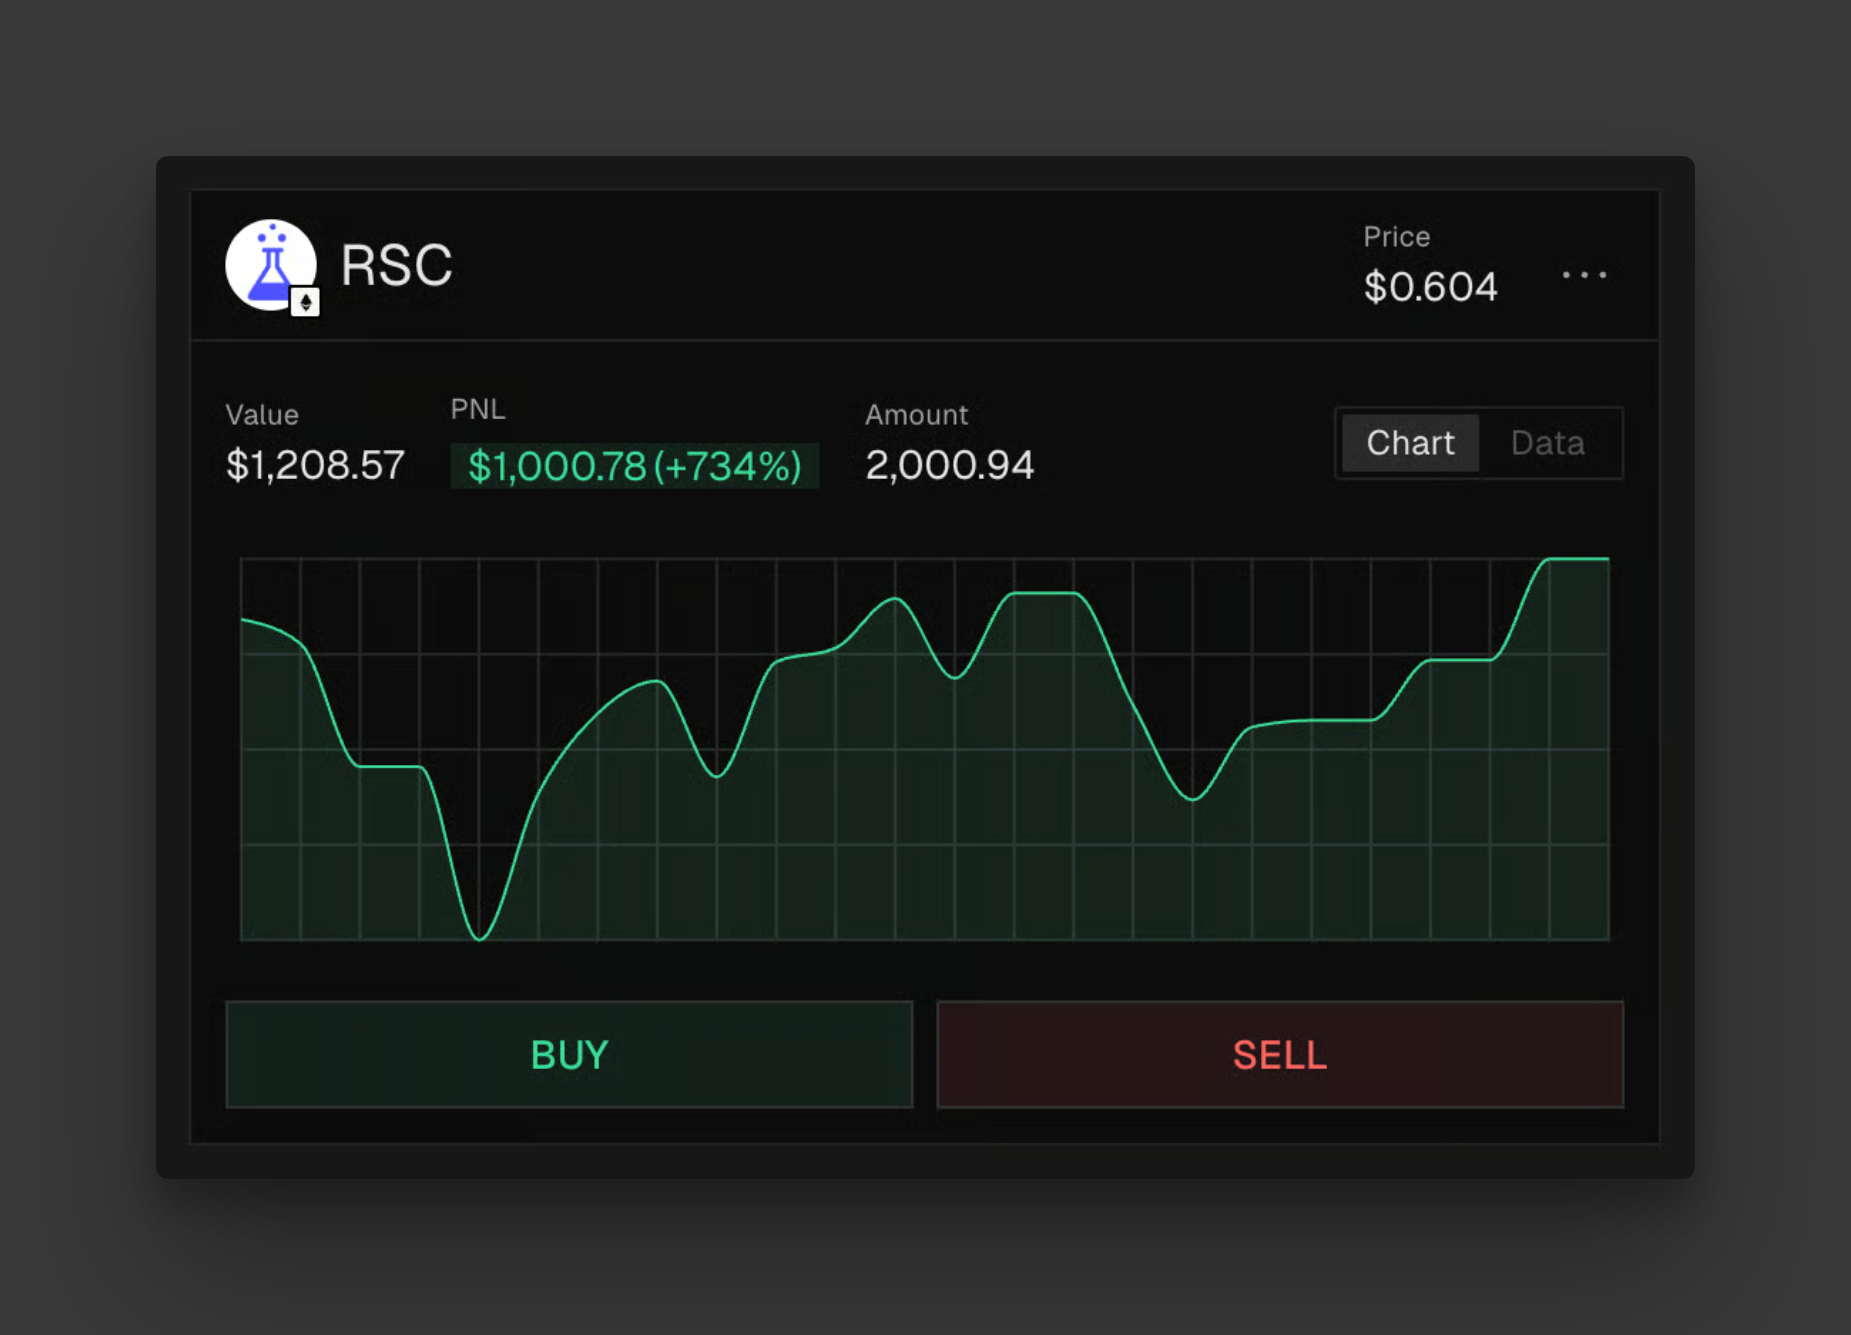Click the Price label
The height and width of the screenshot is (1335, 1851).
1396,237
